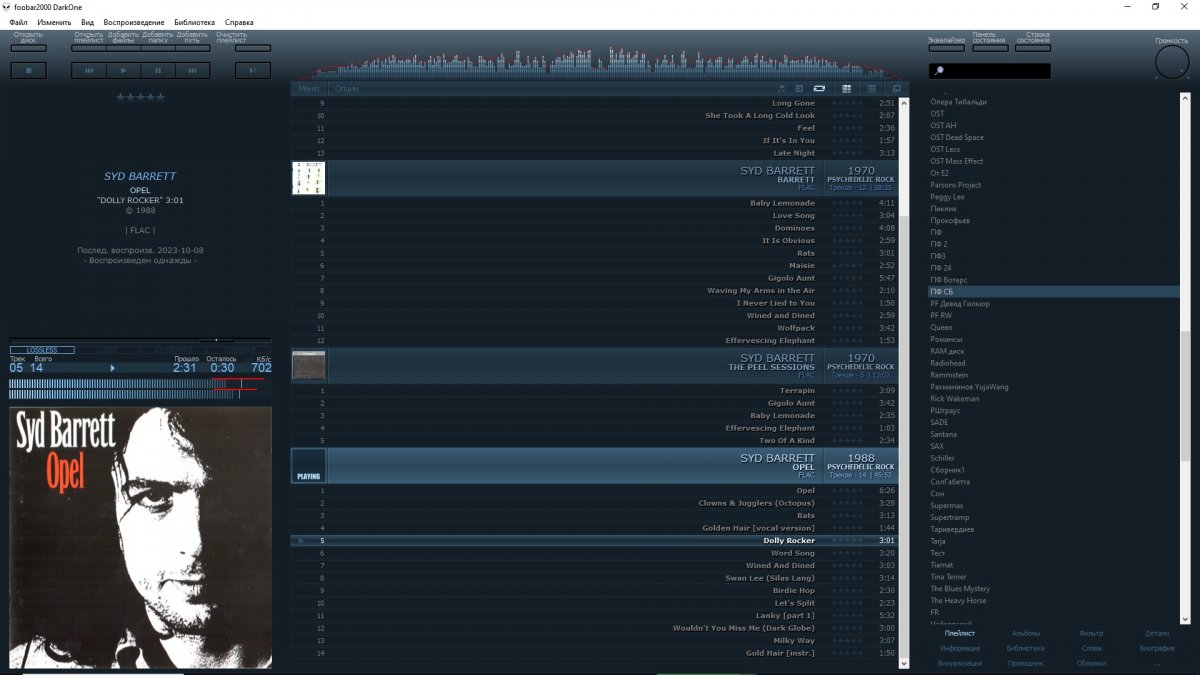Click the play arrow beside track Dolly Rocker
The image size is (1200, 675).
[x=302, y=540]
